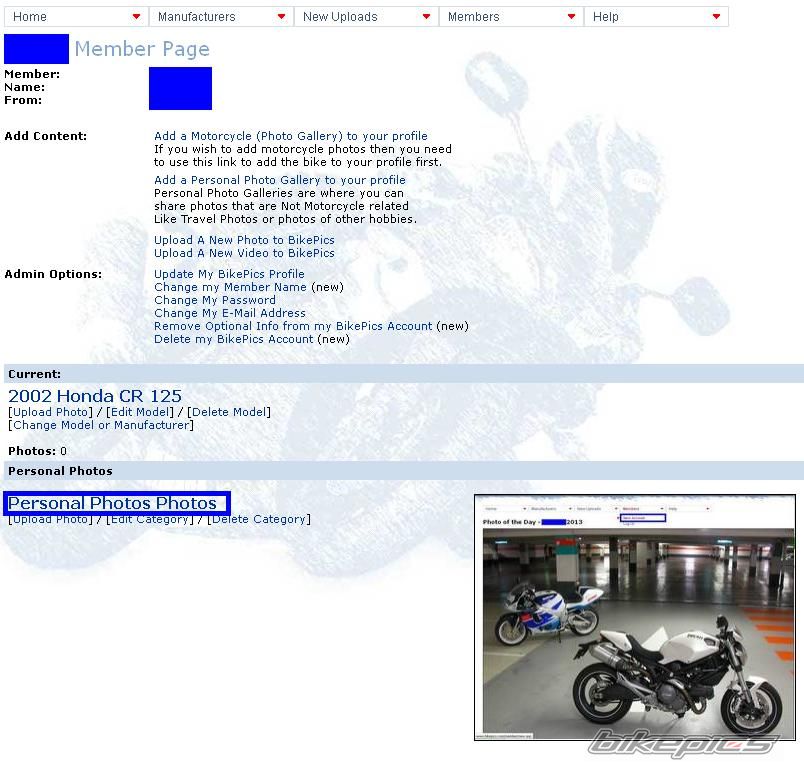Click Update My BikePics Profile

[x=229, y=274]
